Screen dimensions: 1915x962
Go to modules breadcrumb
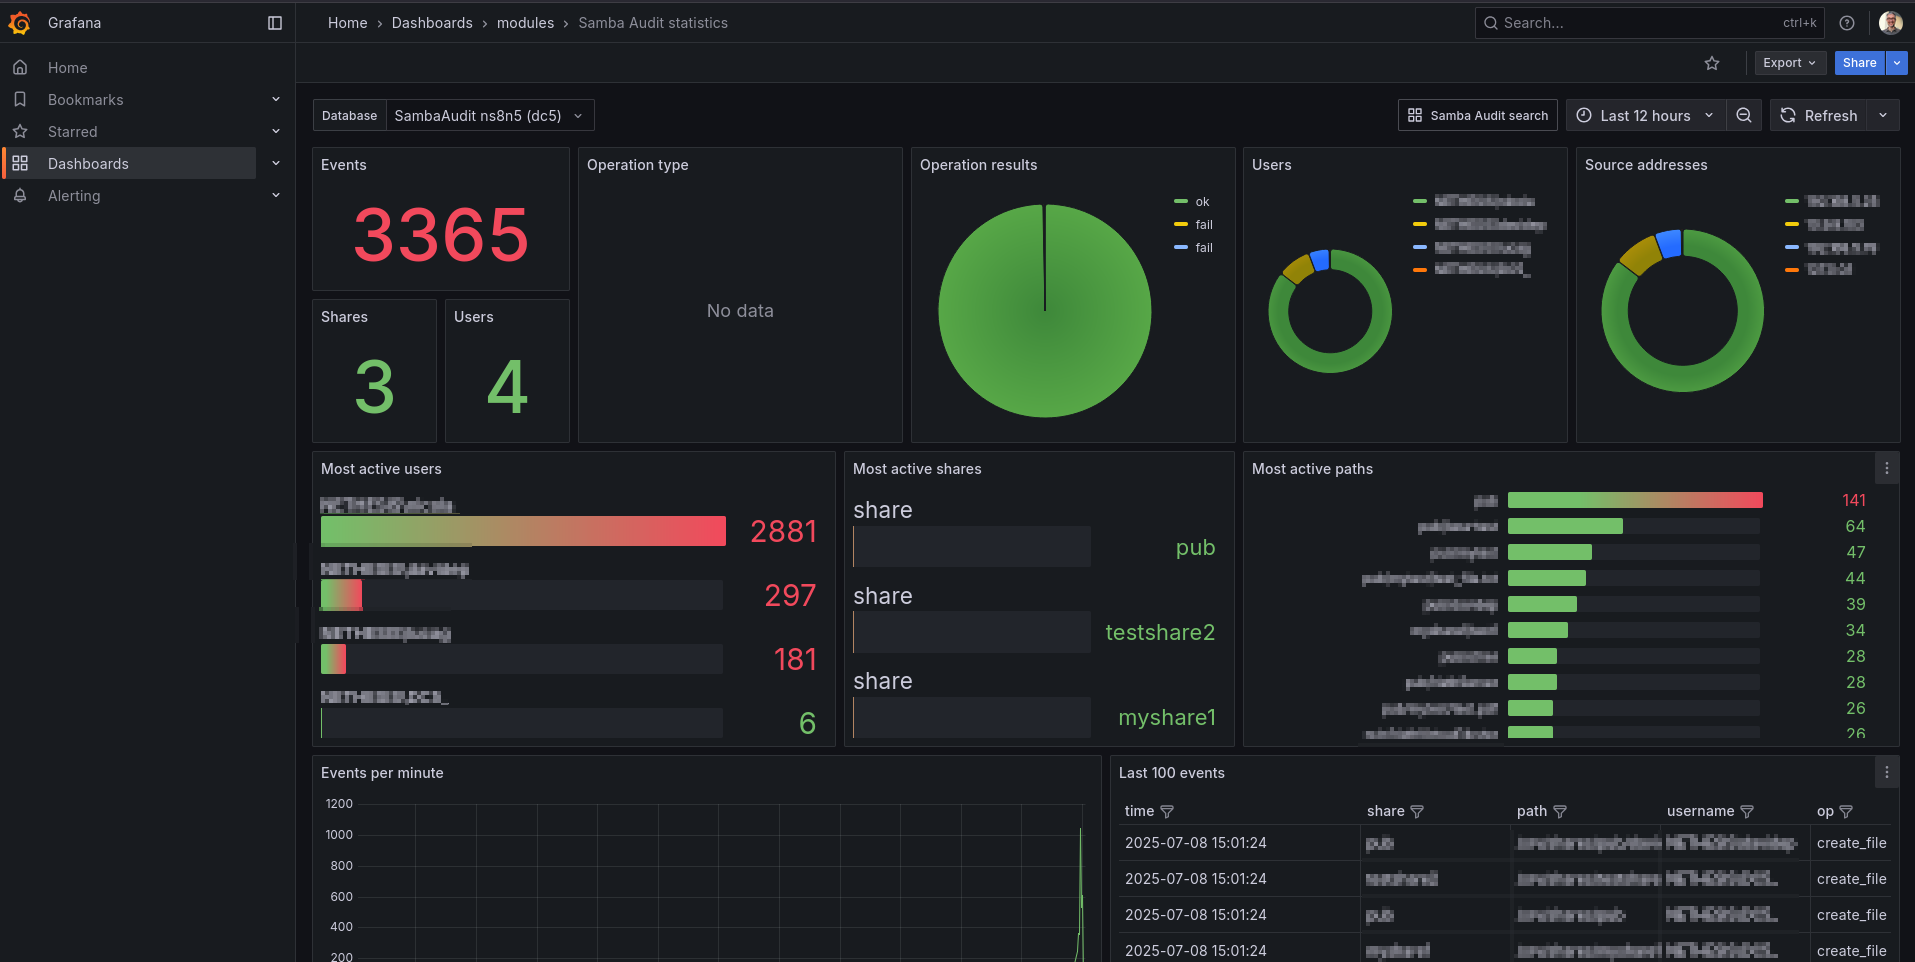coord(525,23)
